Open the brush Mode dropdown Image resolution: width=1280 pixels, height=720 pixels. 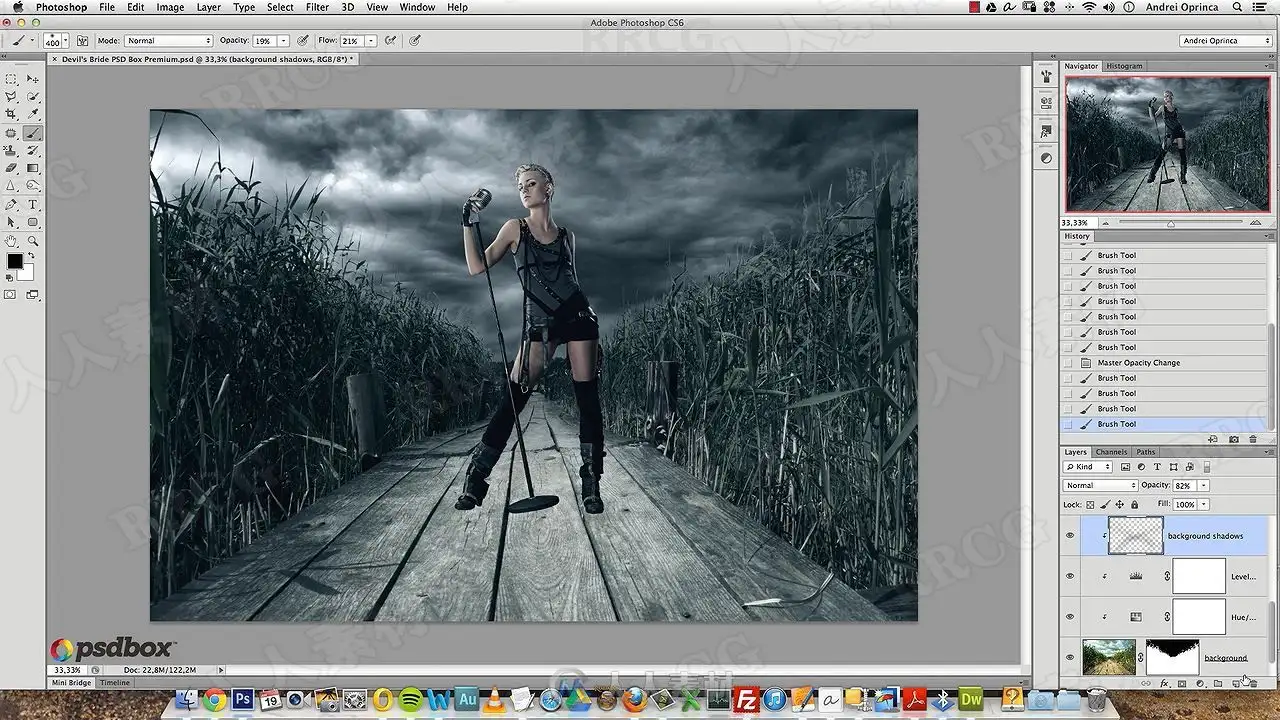tap(169, 41)
